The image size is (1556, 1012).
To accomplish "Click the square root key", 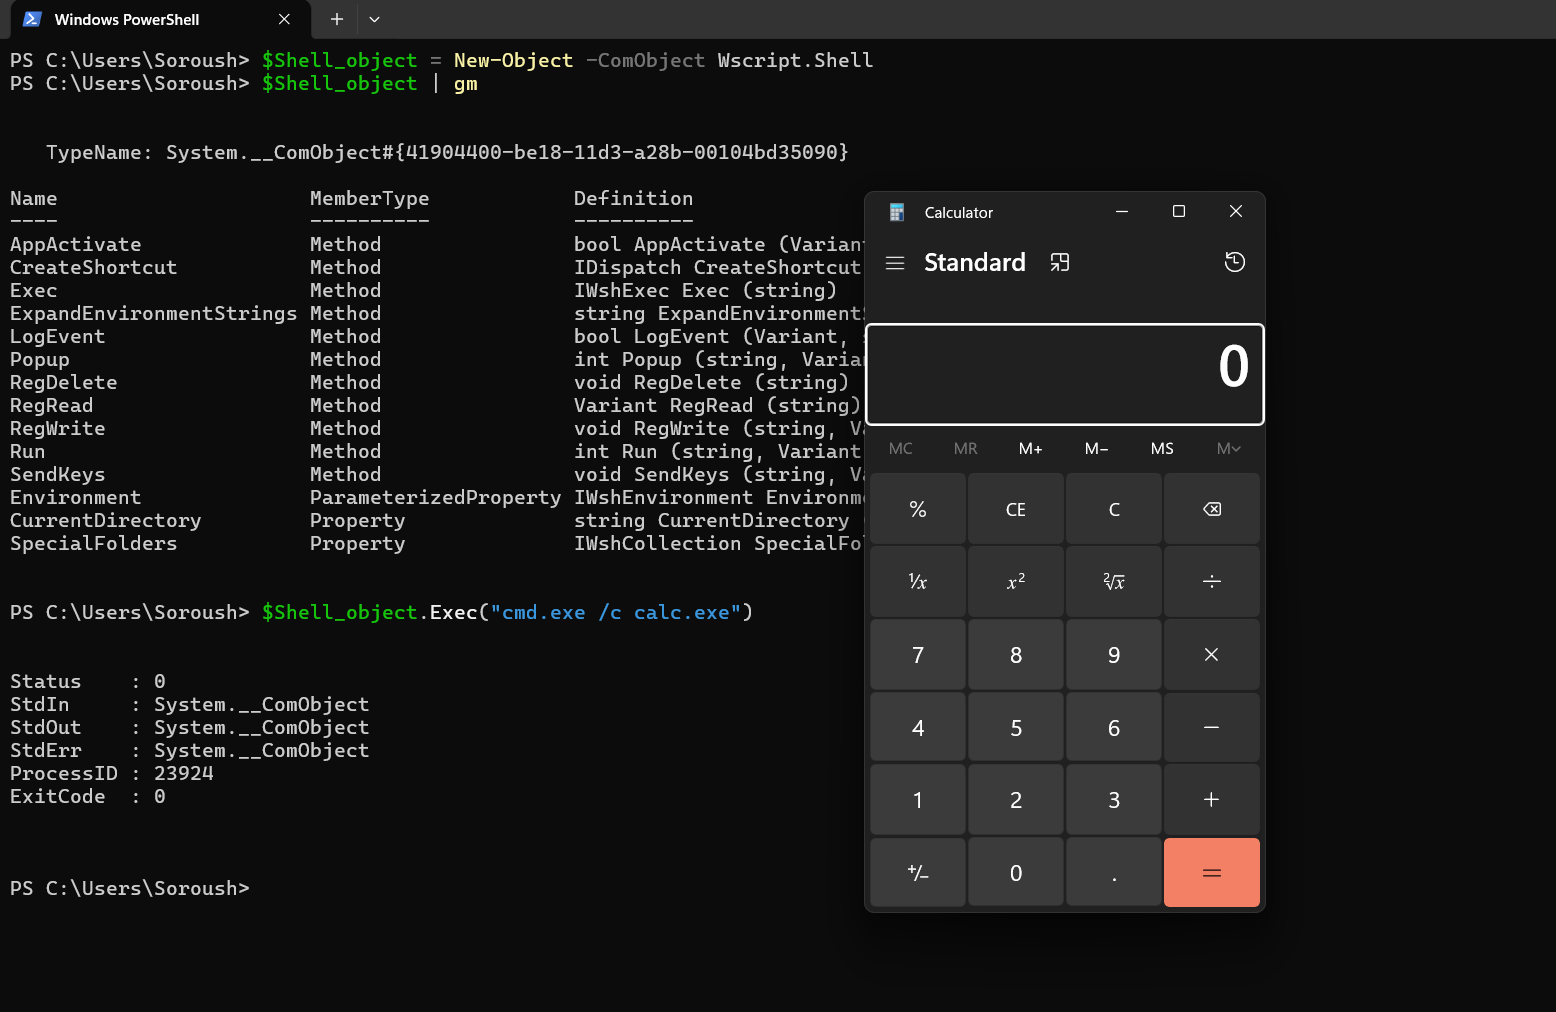I will coord(1114,582).
